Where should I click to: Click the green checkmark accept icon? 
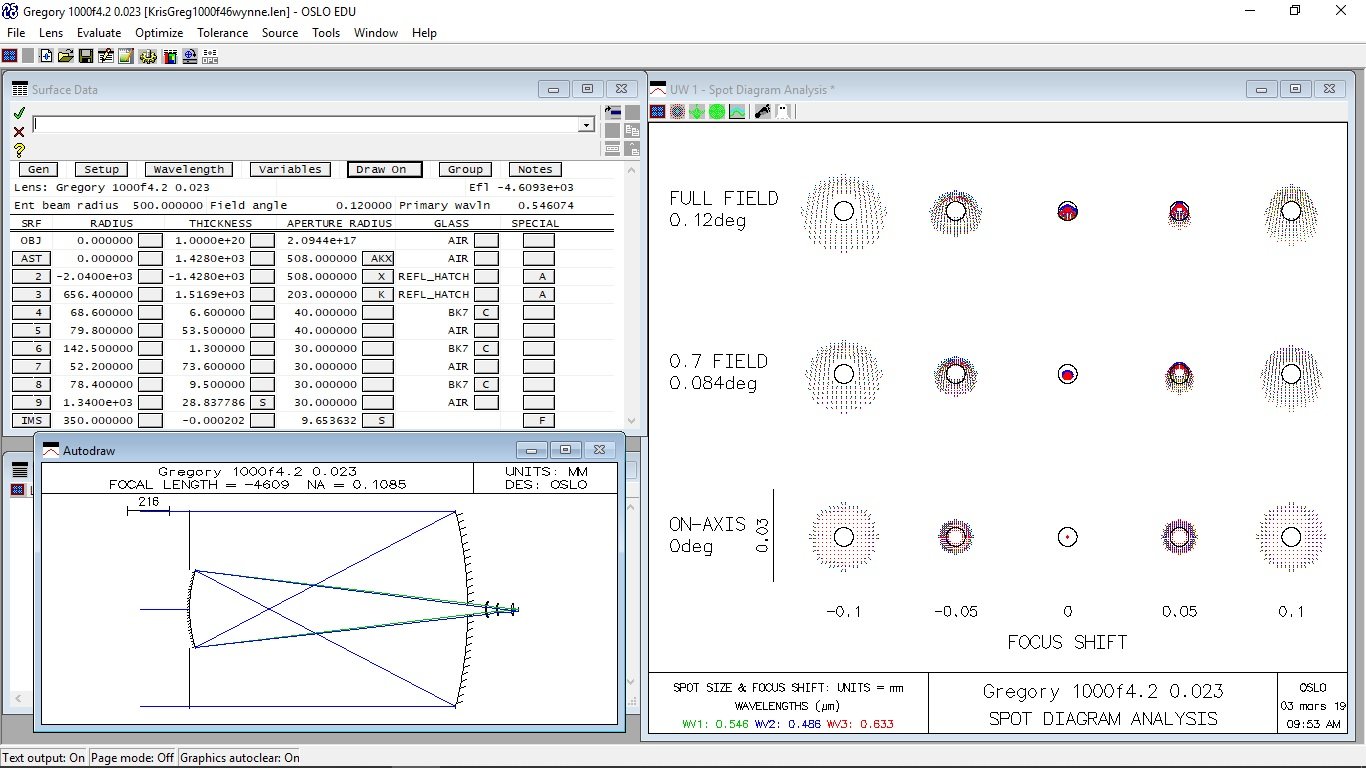(19, 113)
